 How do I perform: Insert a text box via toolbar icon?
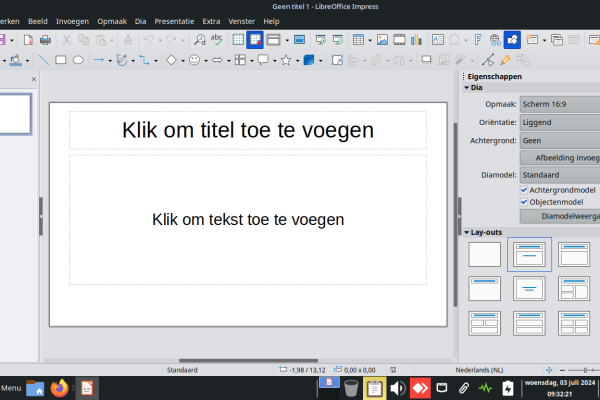pyautogui.click(x=438, y=40)
